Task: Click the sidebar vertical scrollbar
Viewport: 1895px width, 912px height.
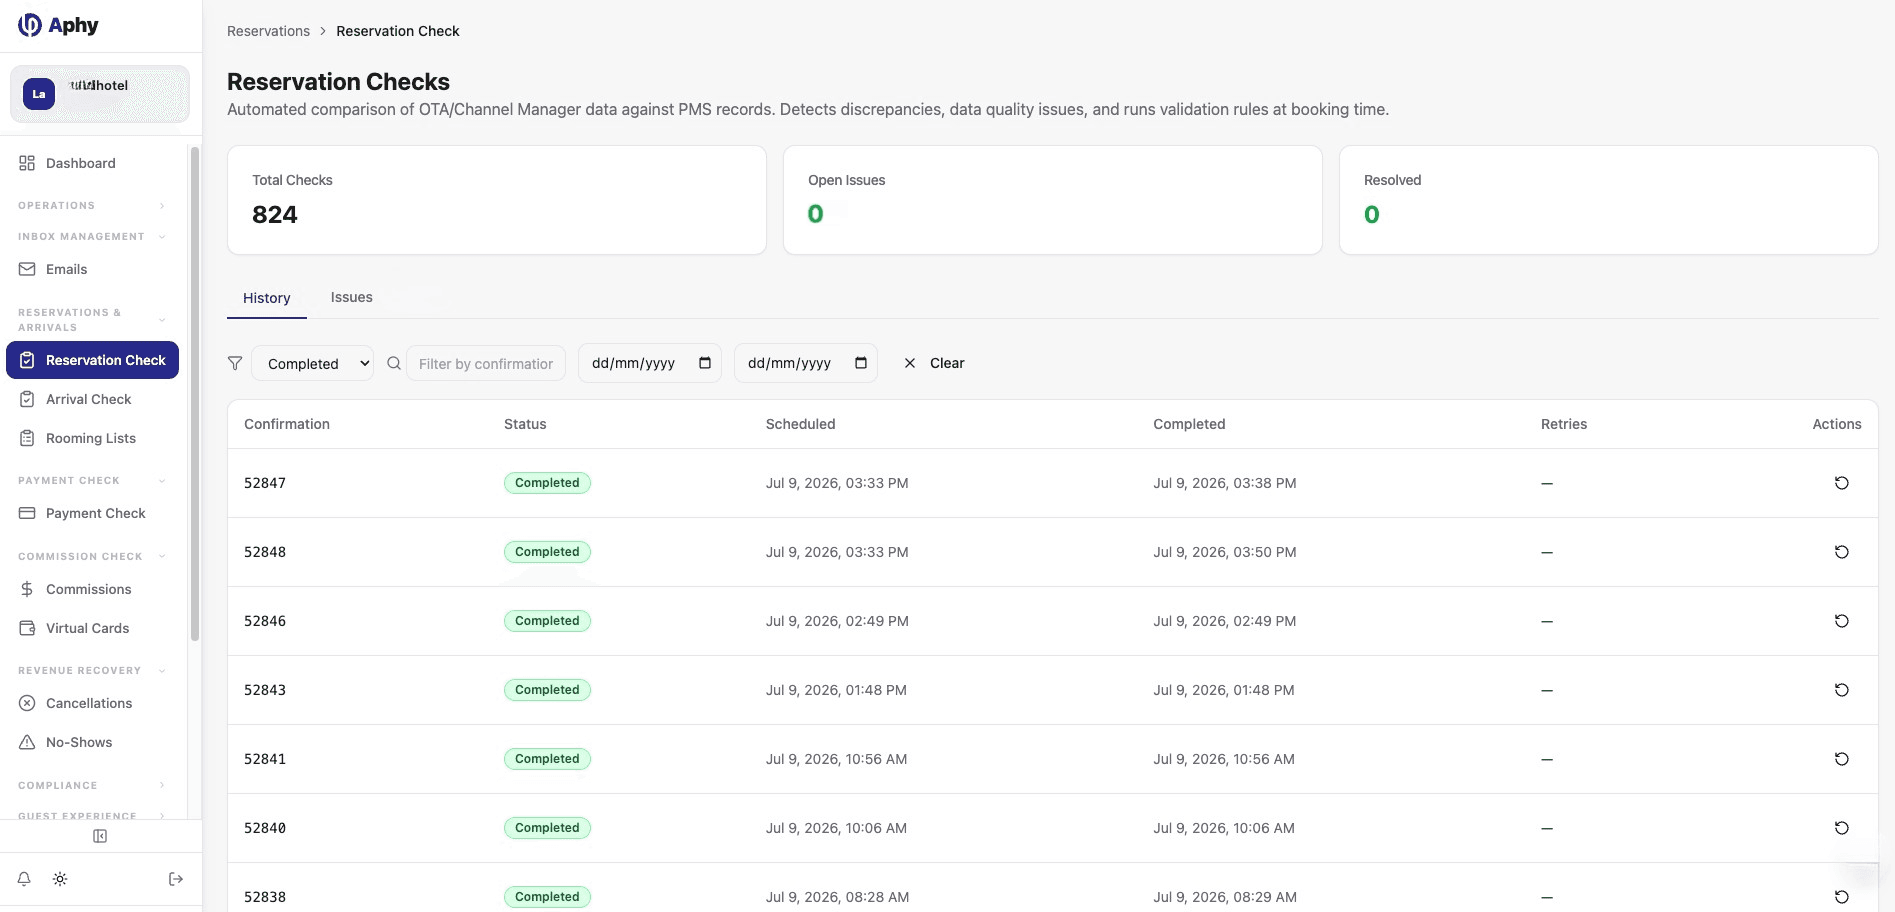Action: click(x=195, y=393)
